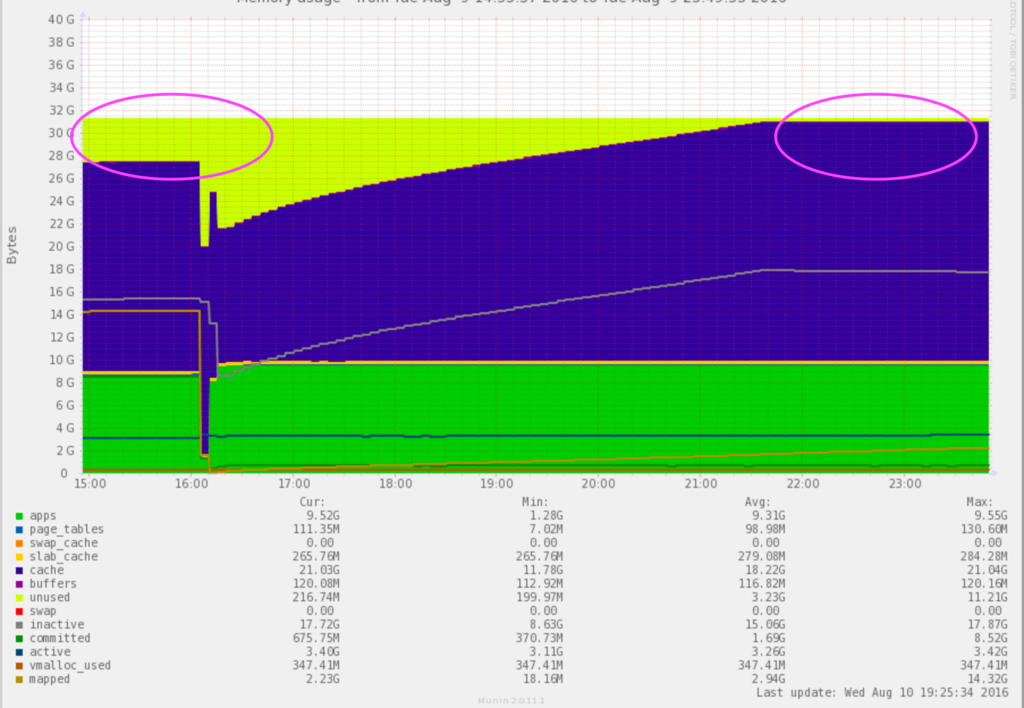Click the green apps legend swatch
This screenshot has width=1024, height=708.
19,516
